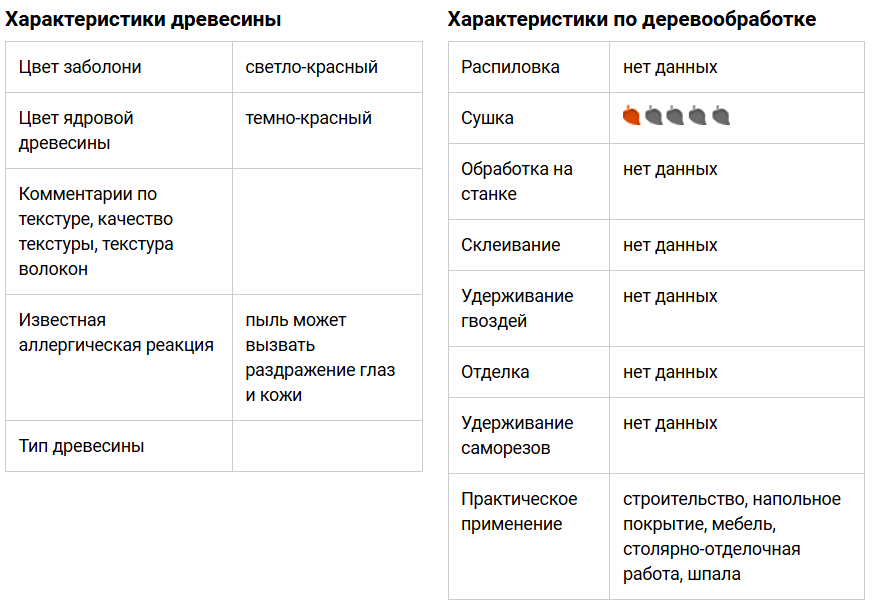Click the 'Цвет заболони' row label
The image size is (873, 615).
(80, 67)
